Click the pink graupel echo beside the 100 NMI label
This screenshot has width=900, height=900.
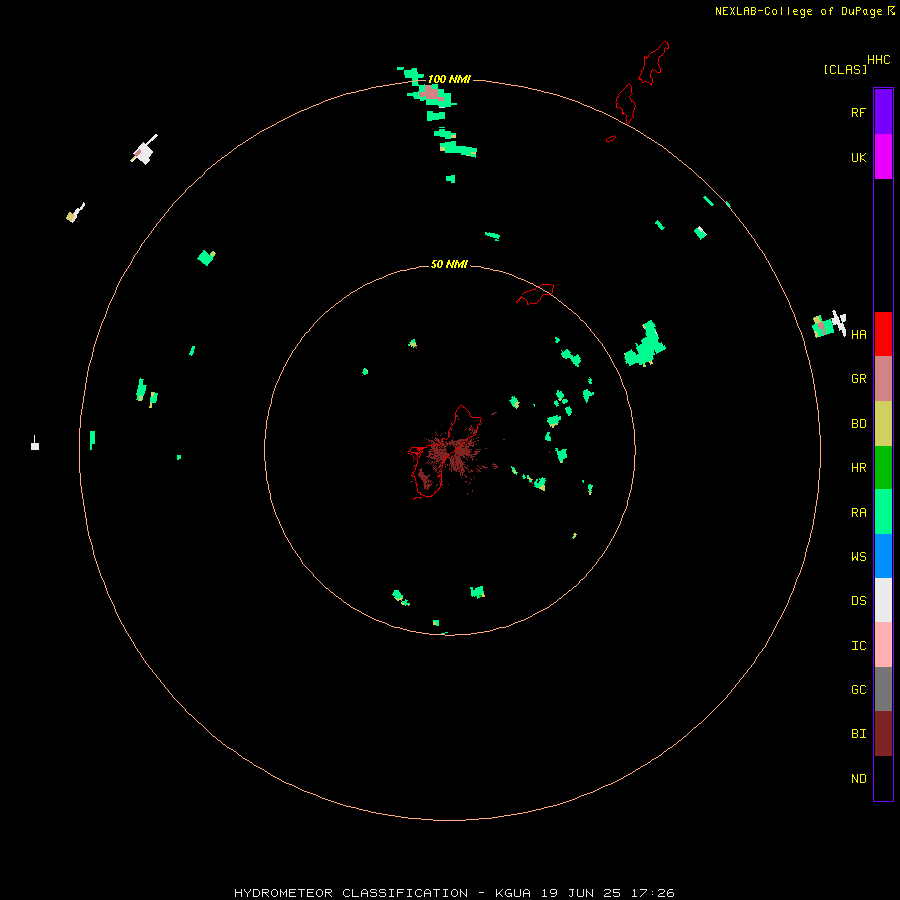tap(430, 93)
